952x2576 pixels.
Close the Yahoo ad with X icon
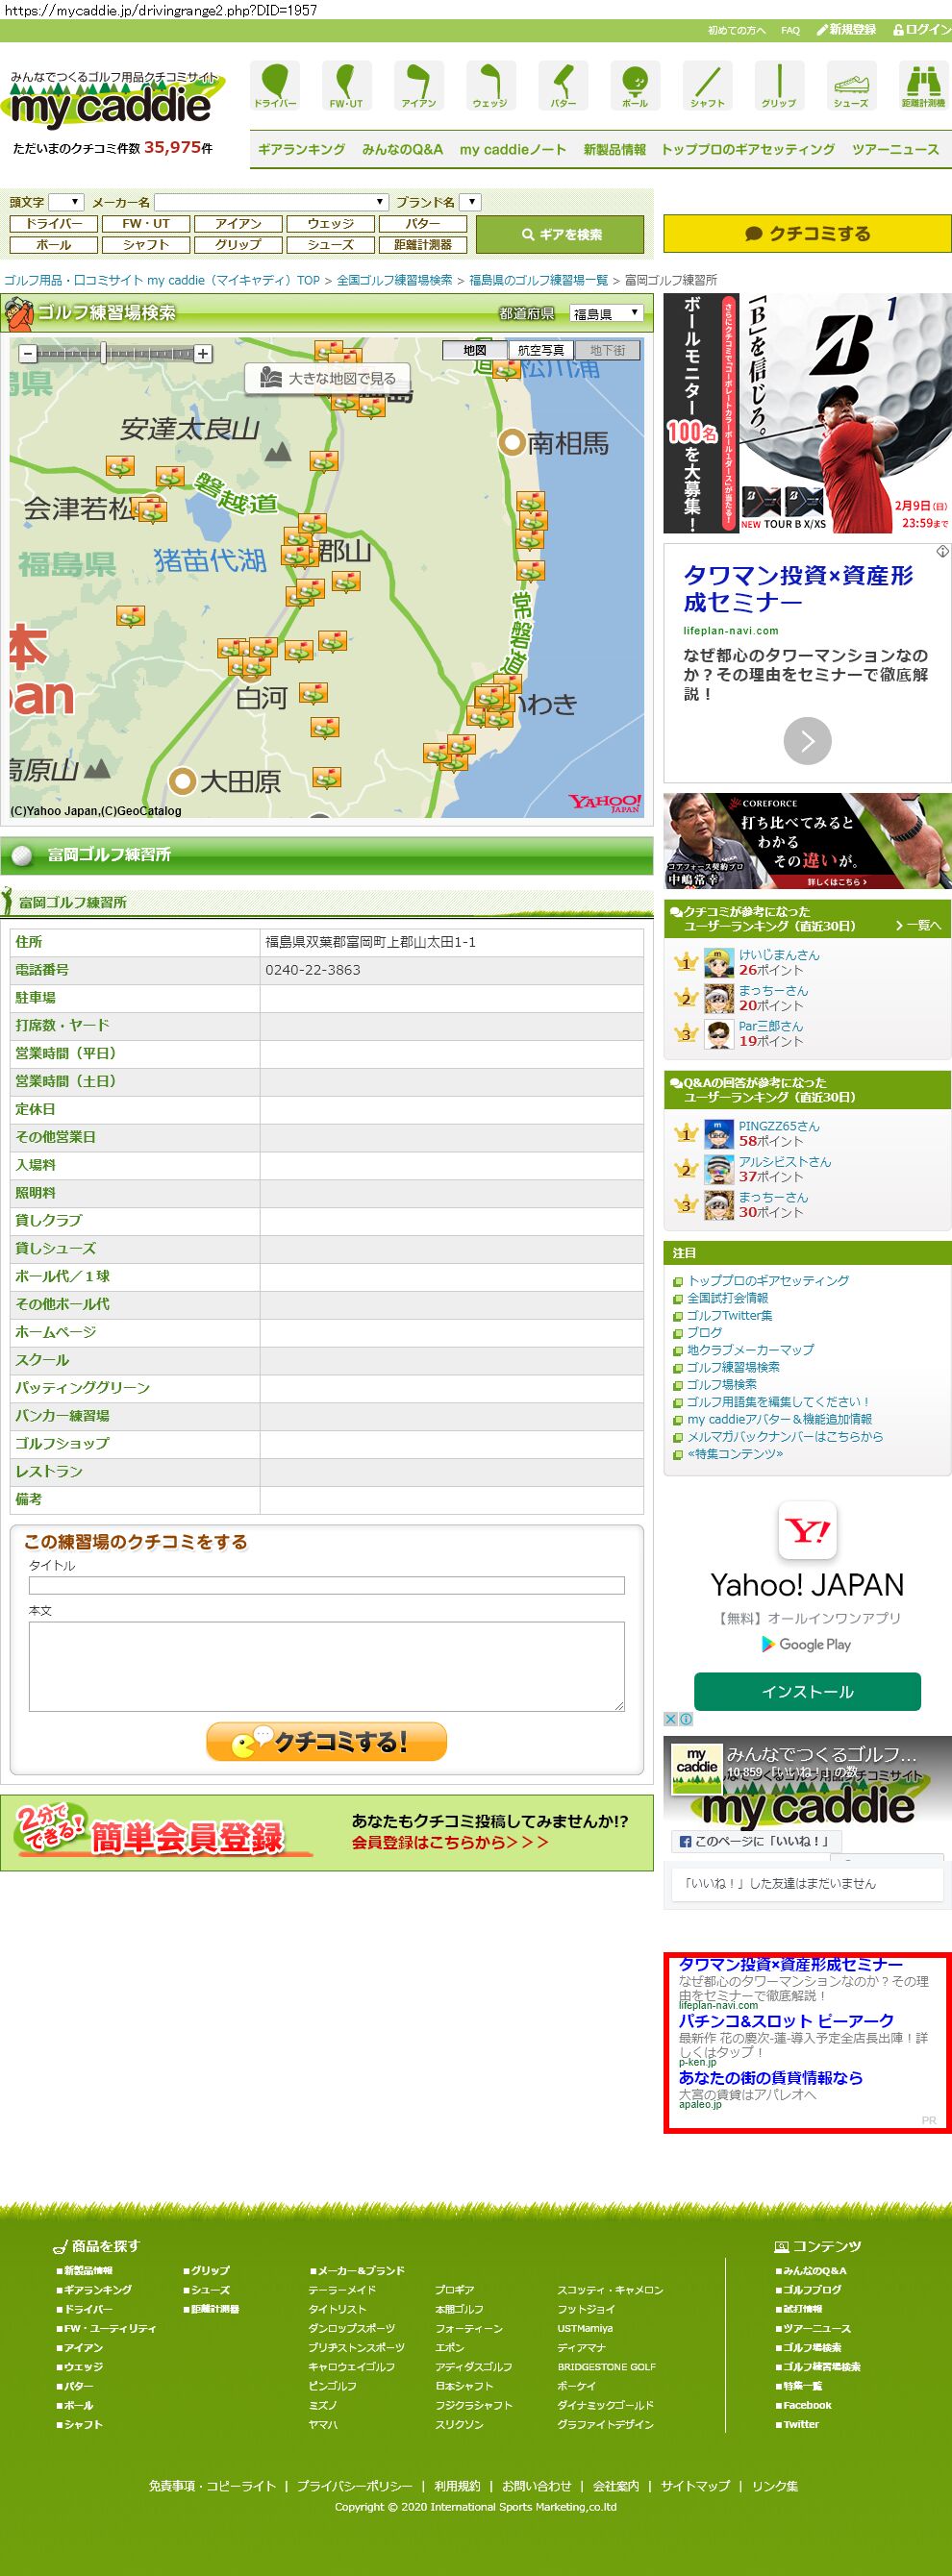(671, 1718)
